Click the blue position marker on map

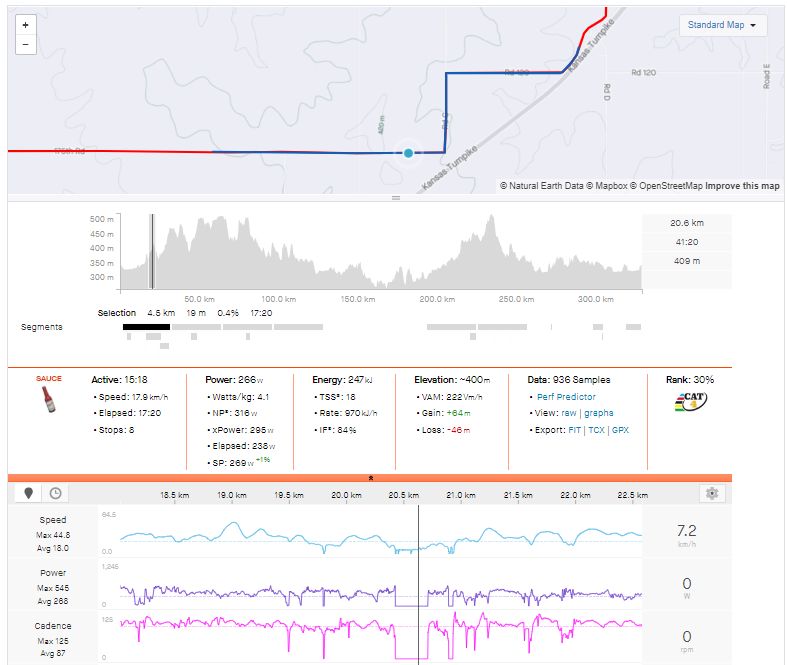pos(408,153)
